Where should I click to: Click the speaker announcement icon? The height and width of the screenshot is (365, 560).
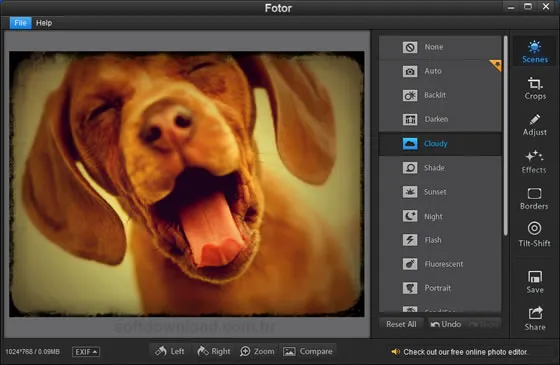395,352
